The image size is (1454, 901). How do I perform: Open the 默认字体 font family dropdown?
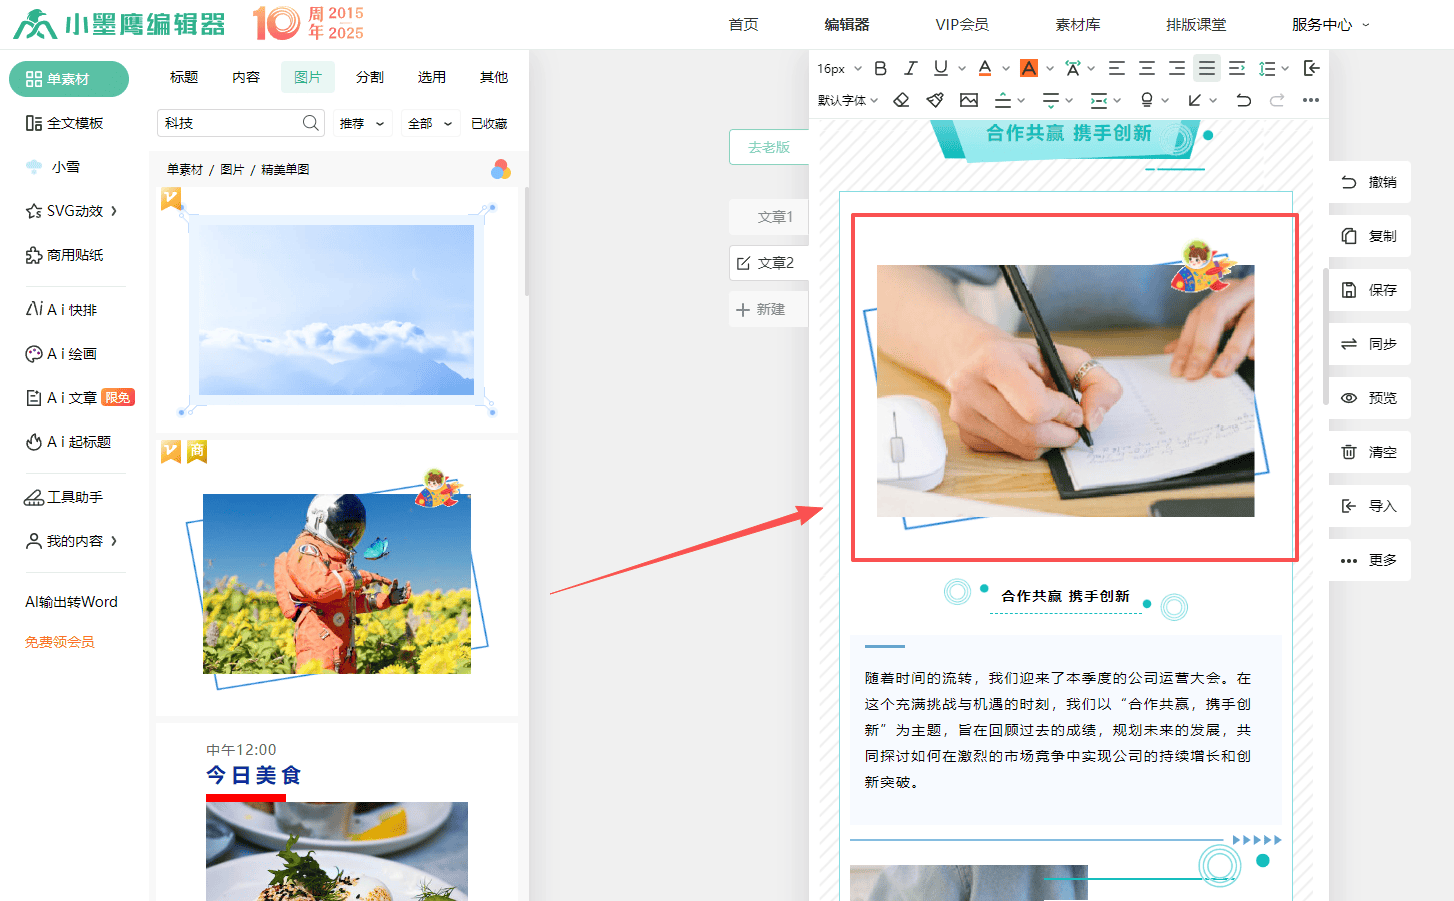point(847,100)
